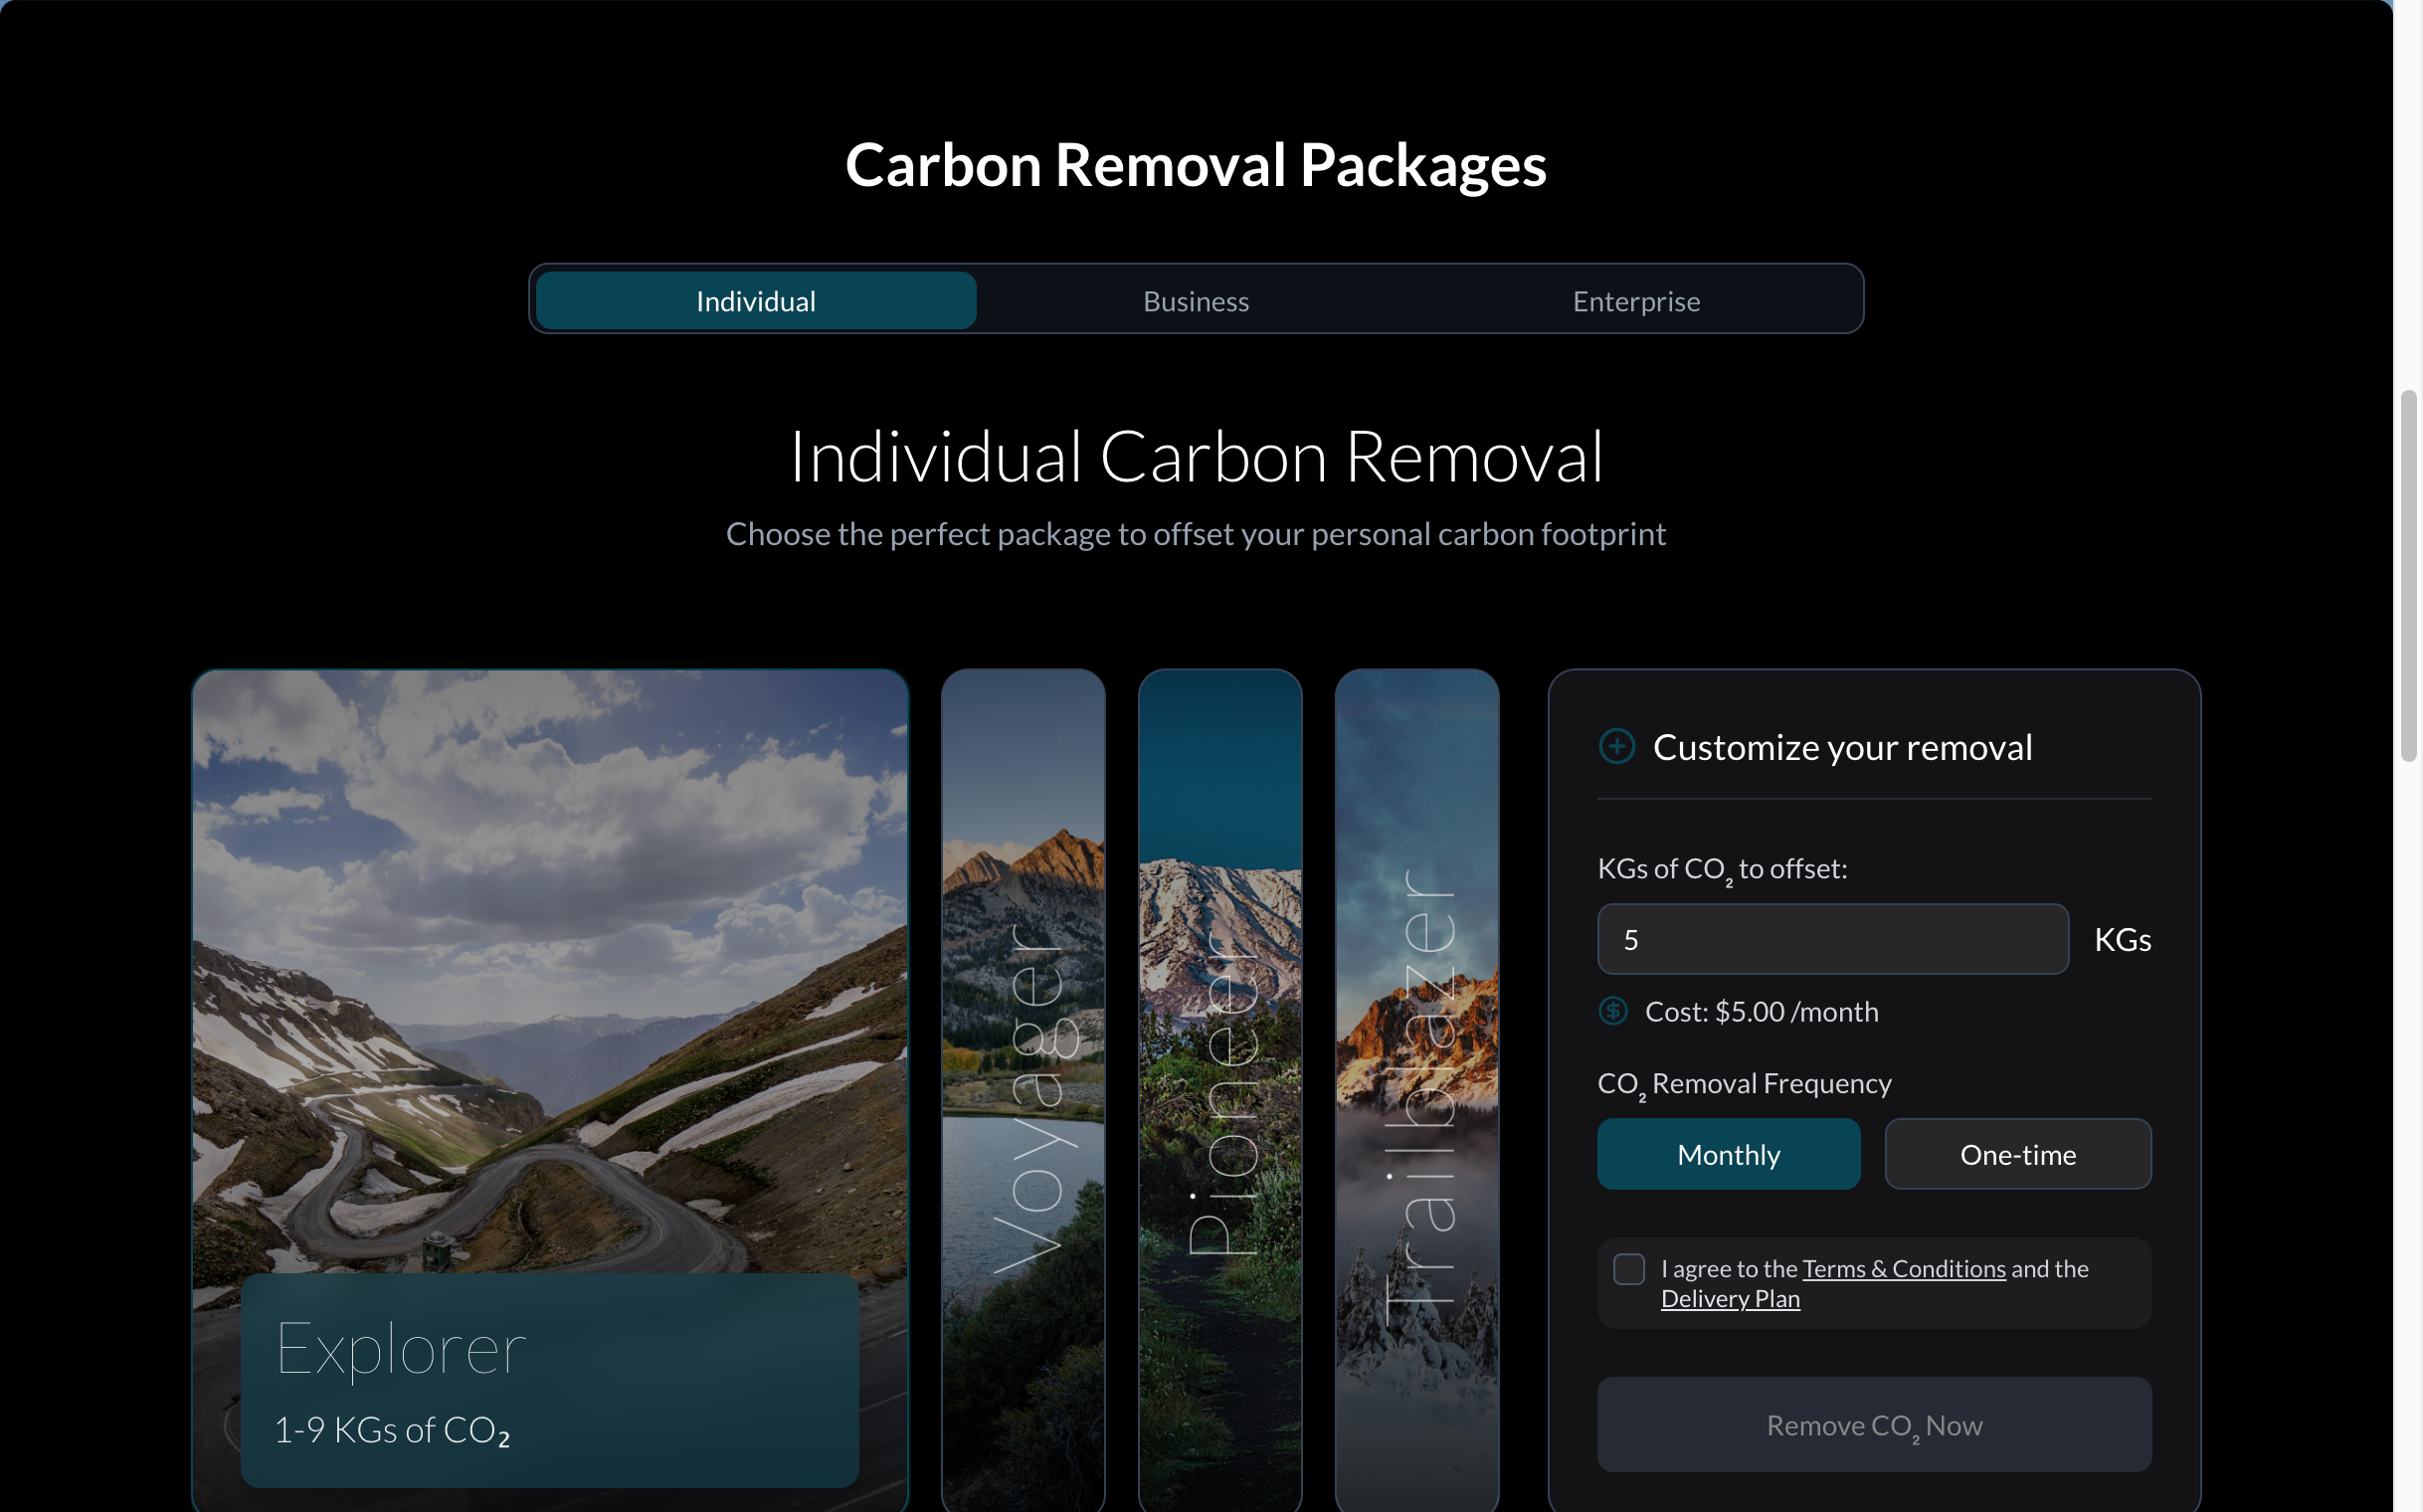This screenshot has height=1512, width=2423.
Task: Click the '1-9 KGs of CO2' text
Action: pos(392,1431)
